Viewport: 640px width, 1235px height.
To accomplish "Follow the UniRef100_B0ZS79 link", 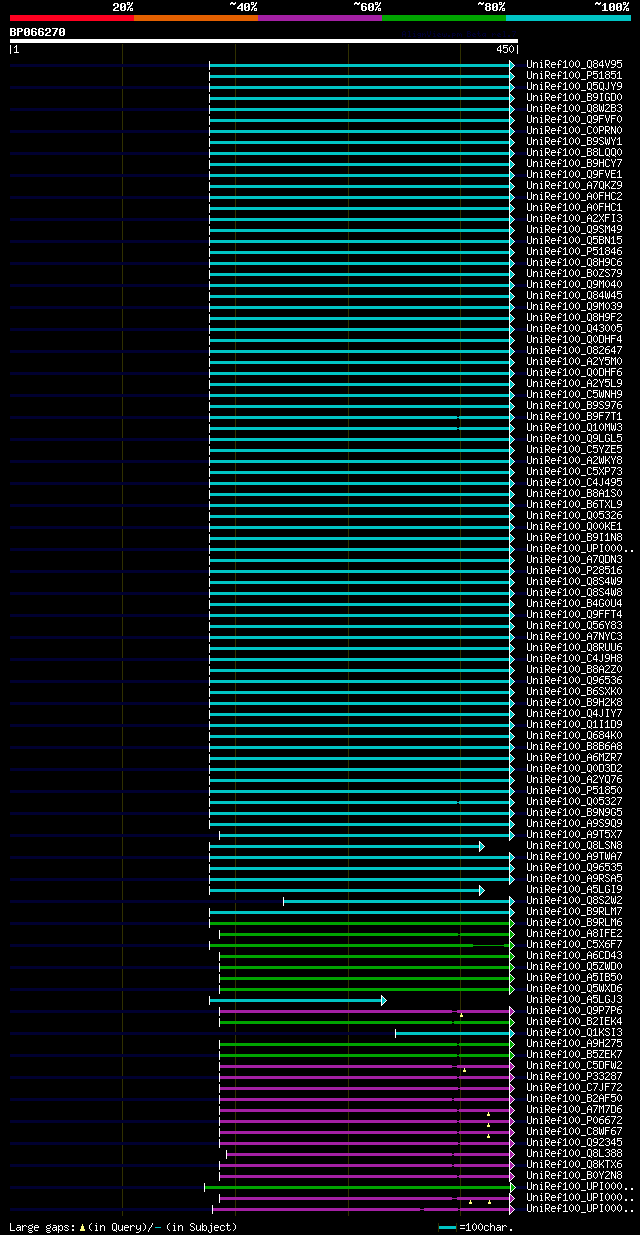I will click(574, 273).
